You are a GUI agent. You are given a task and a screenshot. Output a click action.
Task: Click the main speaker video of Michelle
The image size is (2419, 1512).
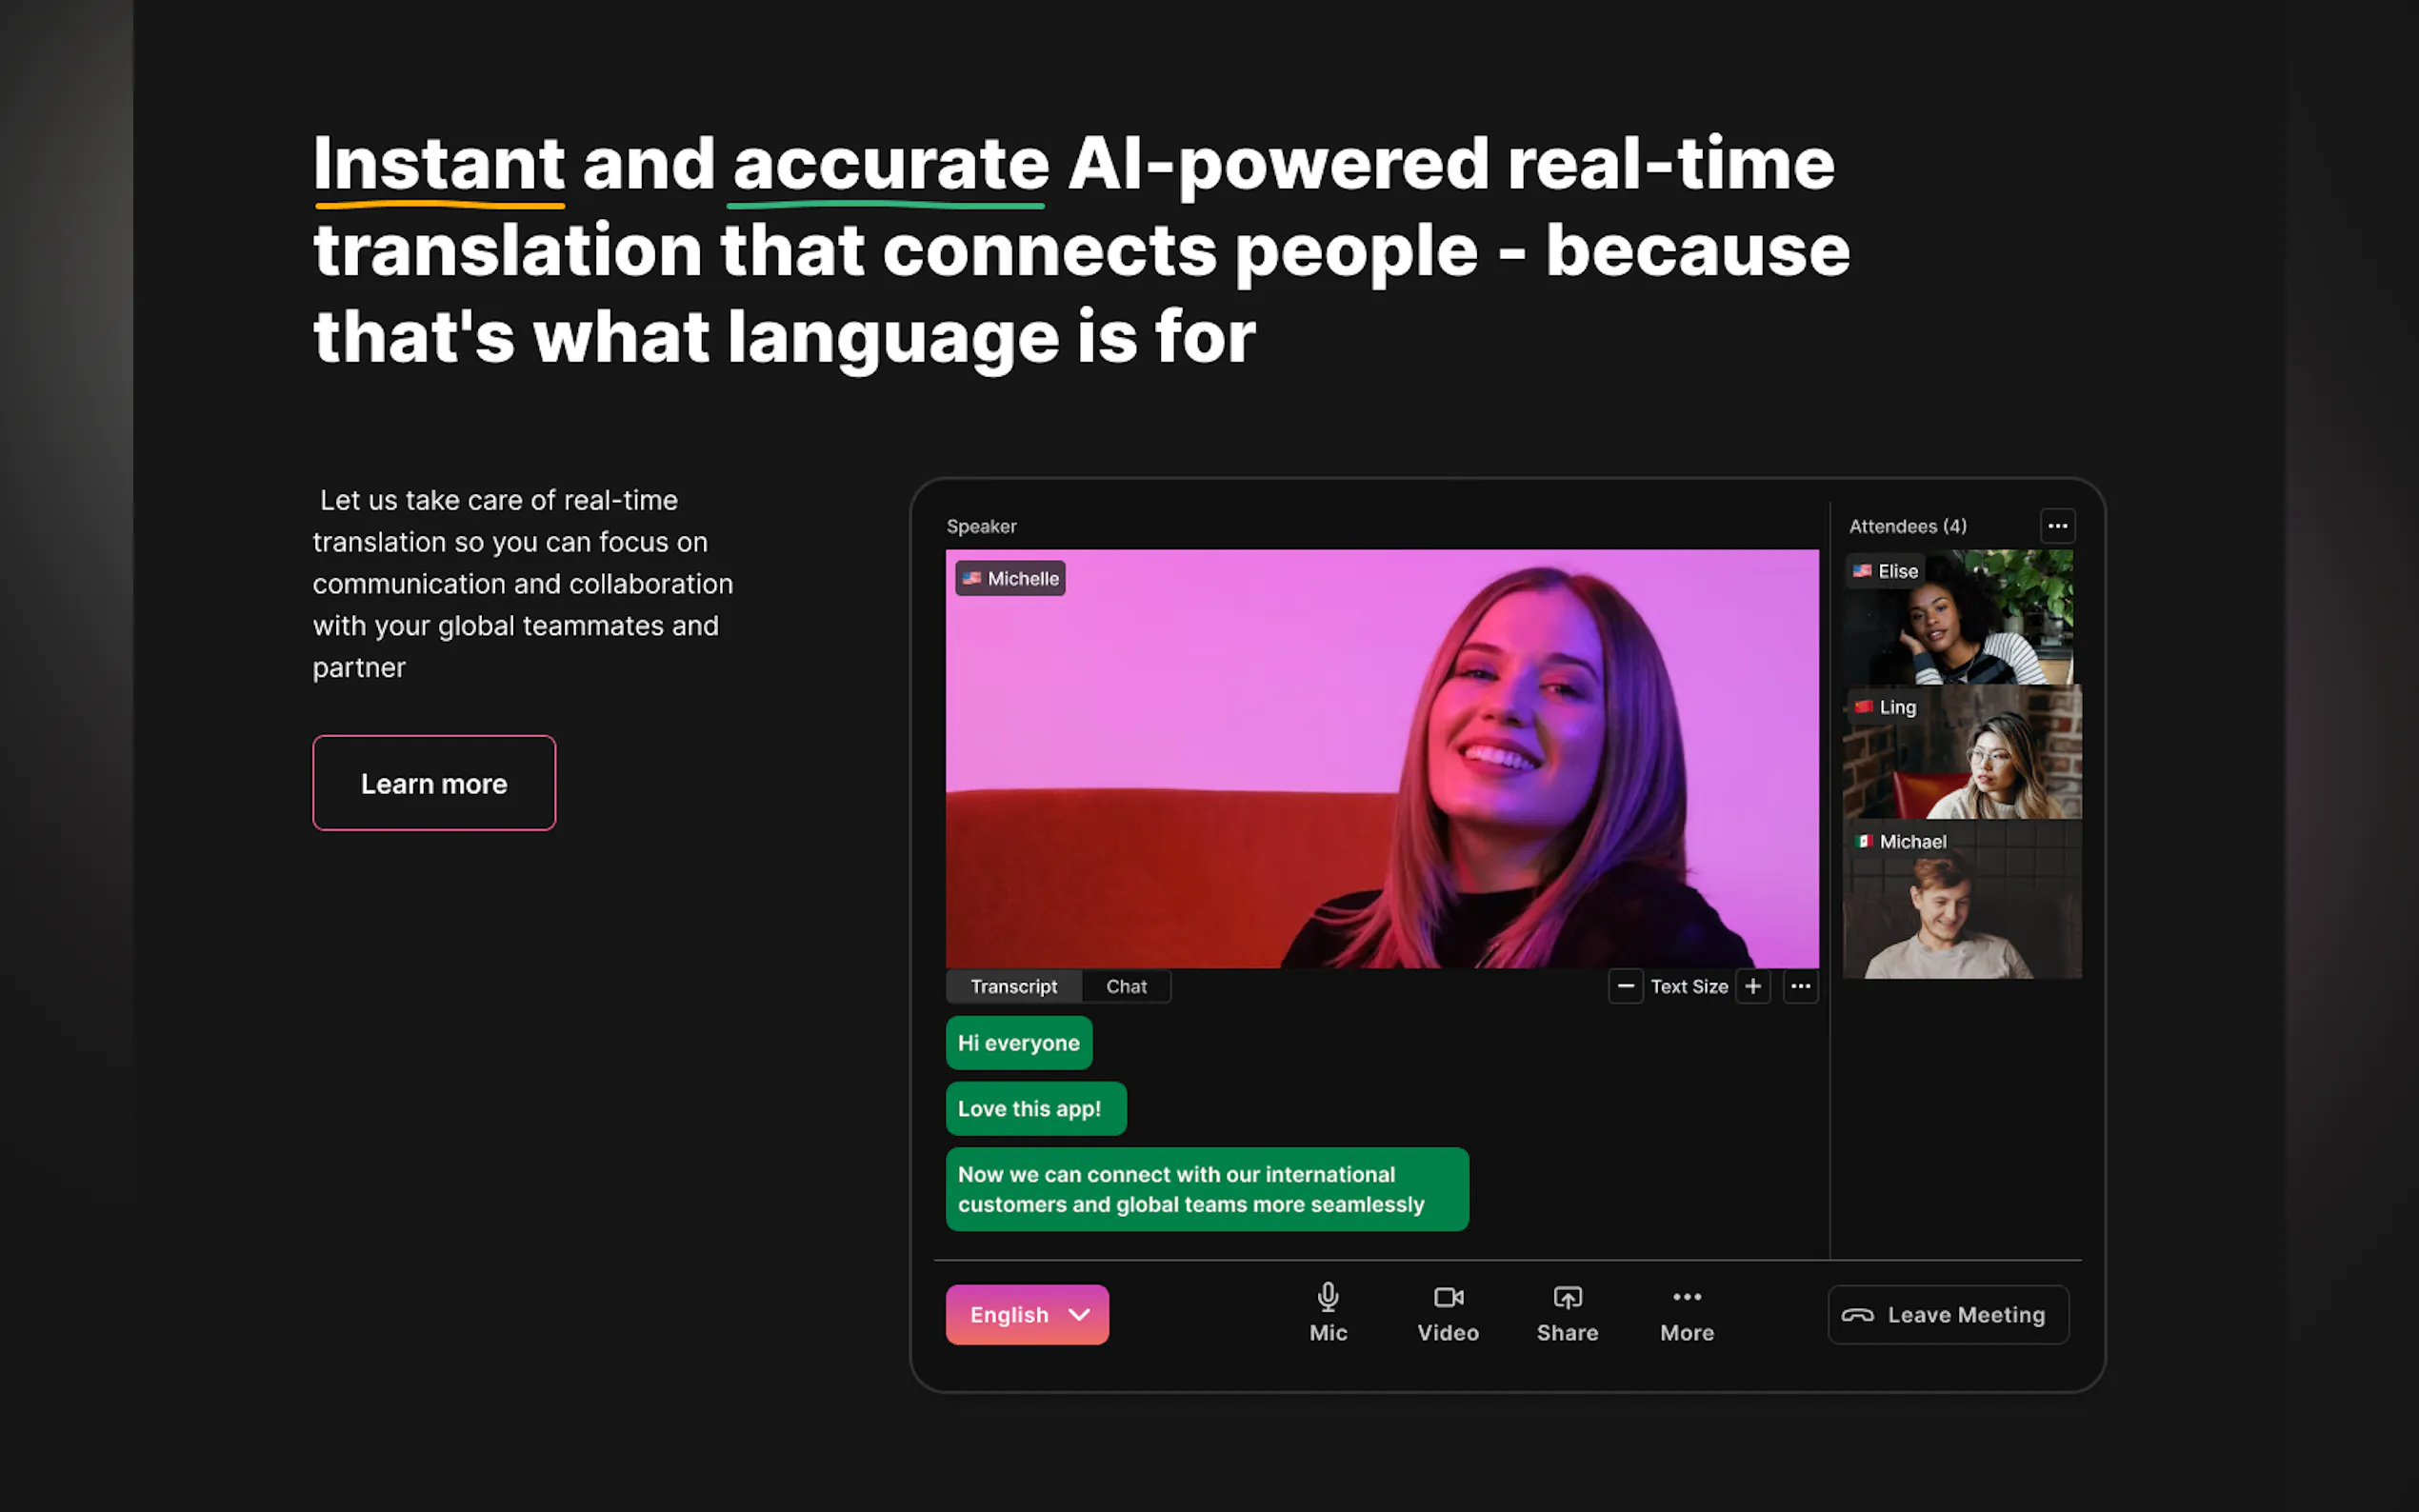tap(1382, 759)
